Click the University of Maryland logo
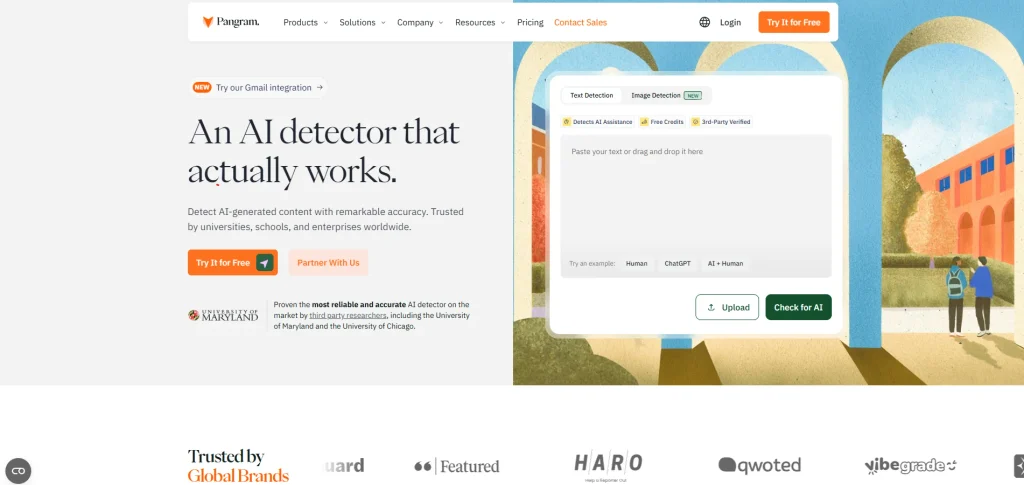 (x=223, y=315)
